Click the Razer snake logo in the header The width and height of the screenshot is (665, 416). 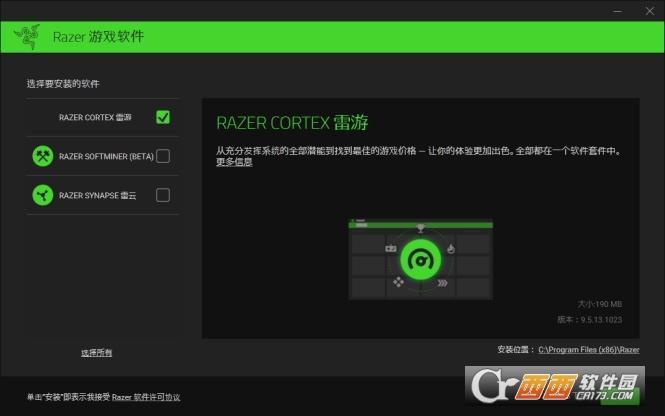(27, 36)
